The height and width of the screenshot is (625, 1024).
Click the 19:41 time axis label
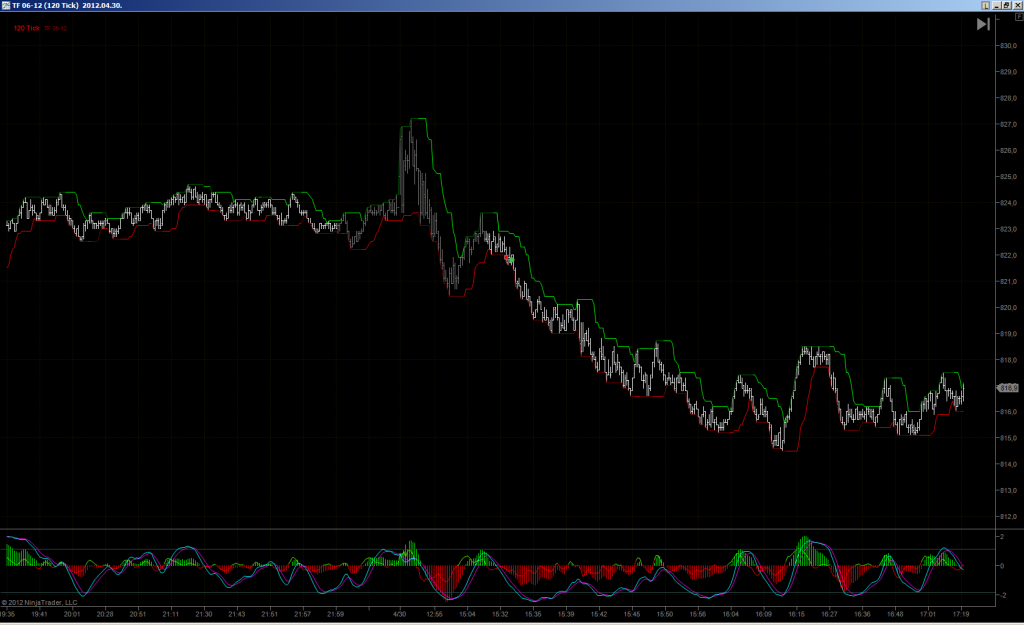39,614
